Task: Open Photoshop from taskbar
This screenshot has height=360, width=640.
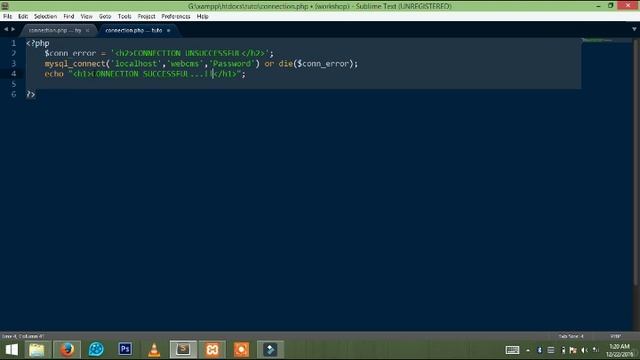Action: tap(125, 349)
